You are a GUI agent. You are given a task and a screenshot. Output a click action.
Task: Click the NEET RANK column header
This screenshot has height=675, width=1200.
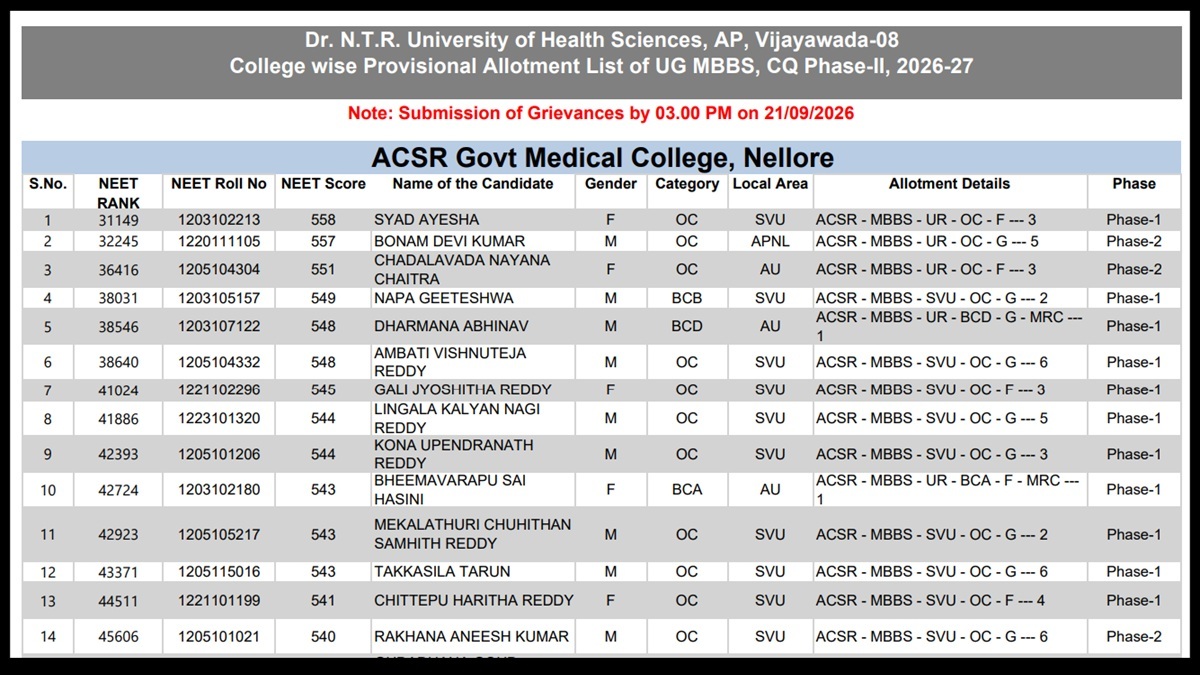click(x=118, y=193)
